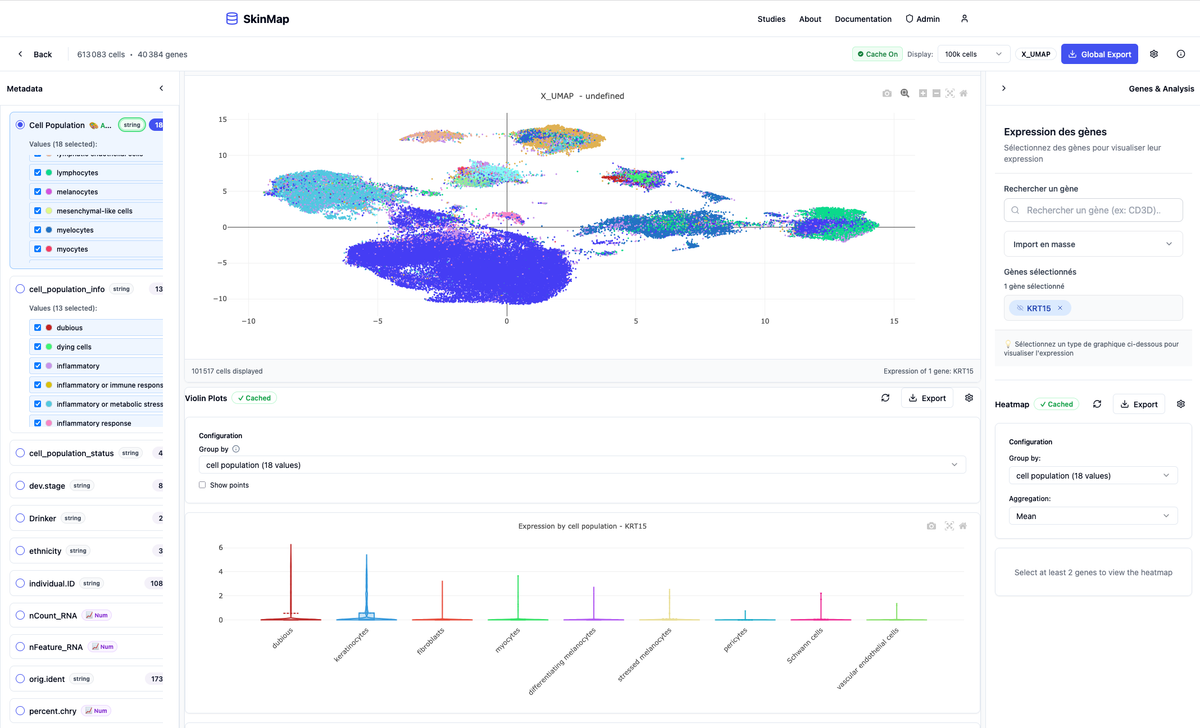The height and width of the screenshot is (728, 1200).
Task: Export the violin plot data
Action: coord(926,397)
